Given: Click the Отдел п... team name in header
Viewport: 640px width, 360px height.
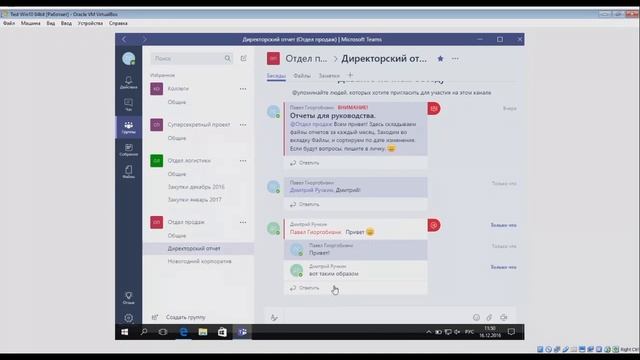Looking at the screenshot, I should 306,58.
